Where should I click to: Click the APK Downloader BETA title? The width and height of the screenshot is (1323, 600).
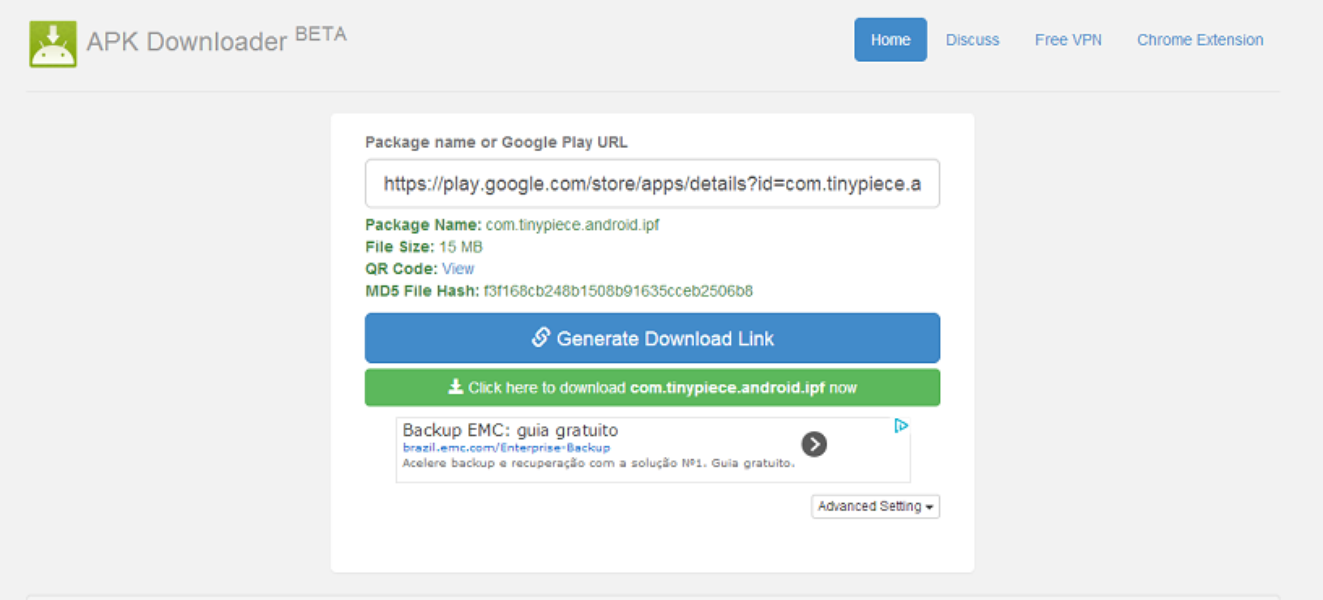216,40
